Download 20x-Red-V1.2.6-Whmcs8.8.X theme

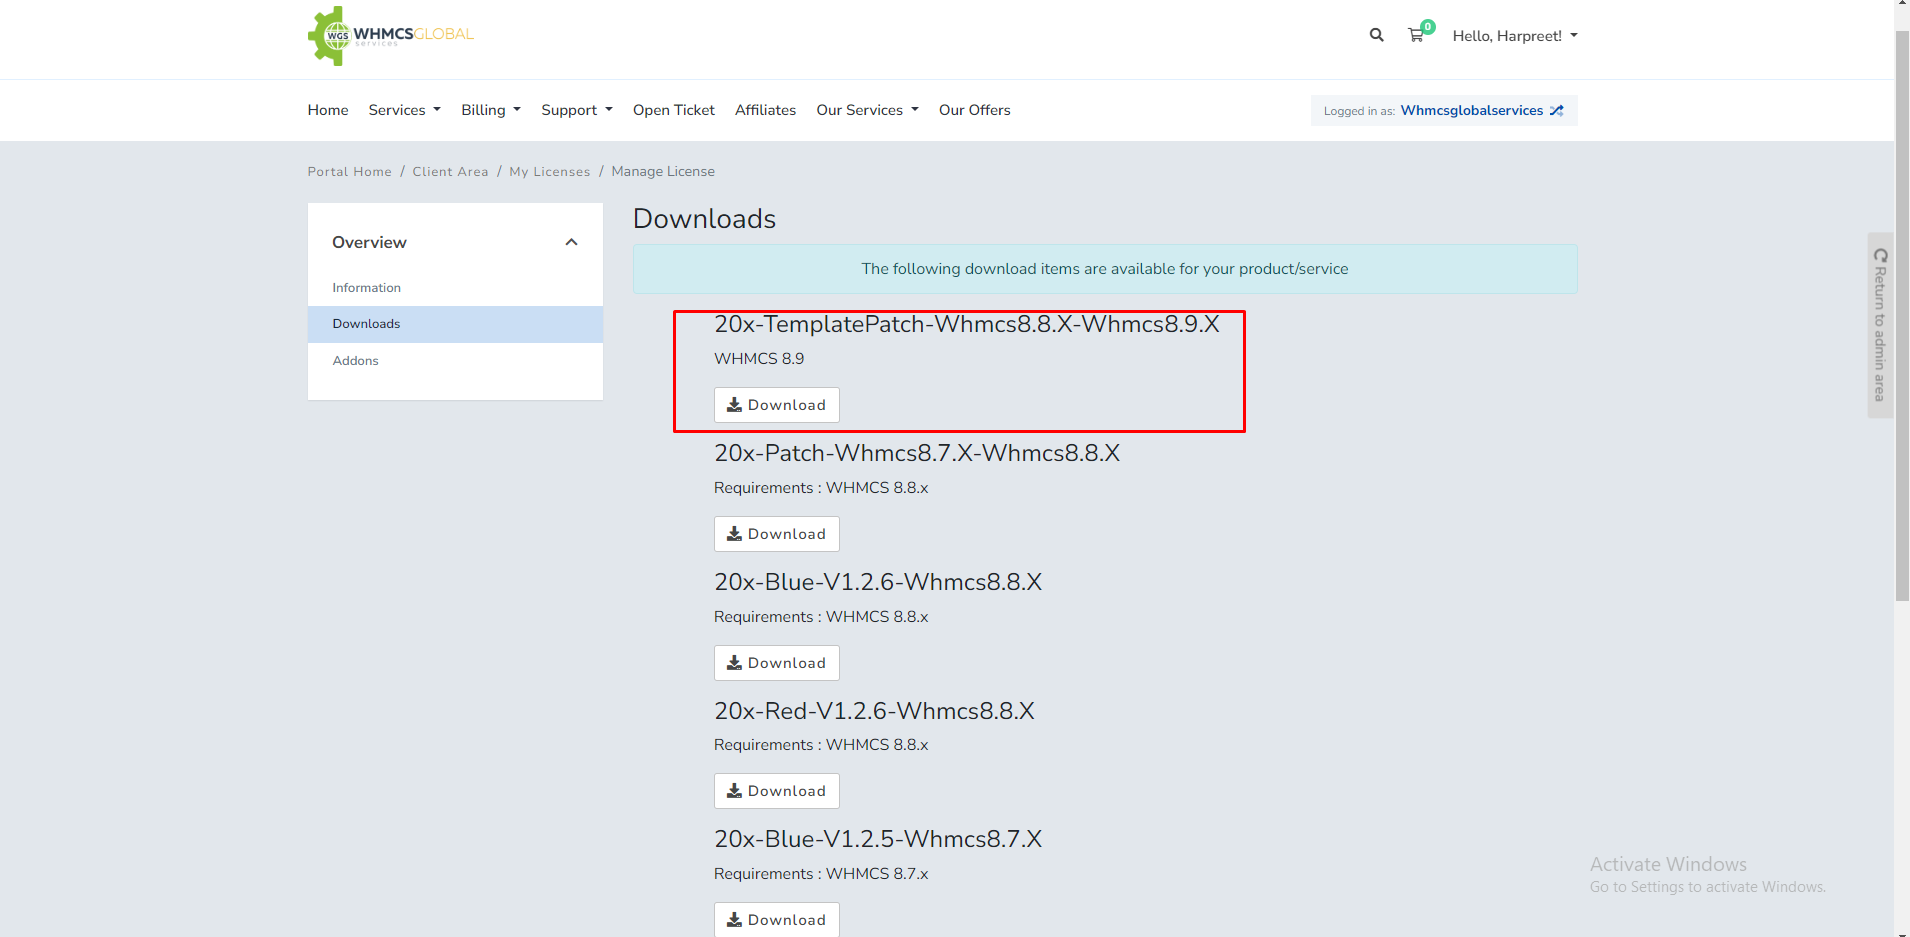point(776,791)
